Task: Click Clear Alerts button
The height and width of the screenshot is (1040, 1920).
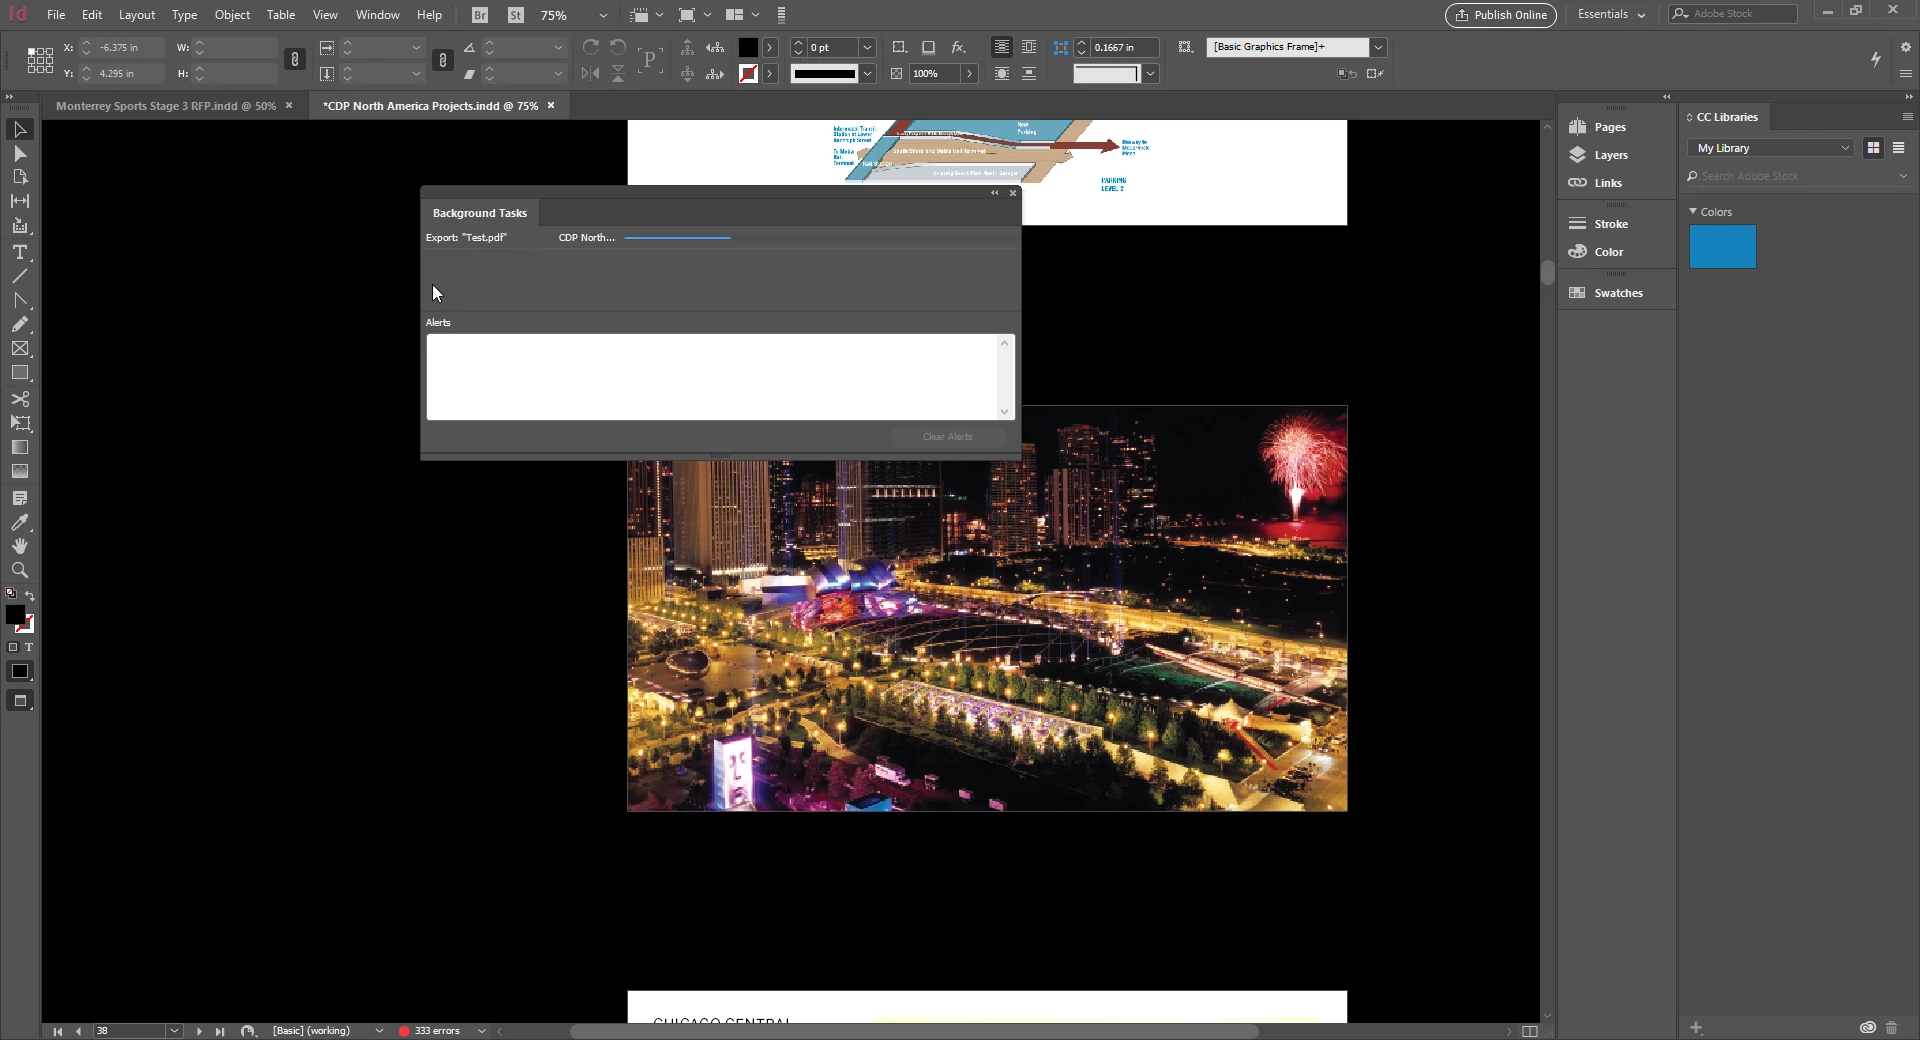Action: point(947,437)
